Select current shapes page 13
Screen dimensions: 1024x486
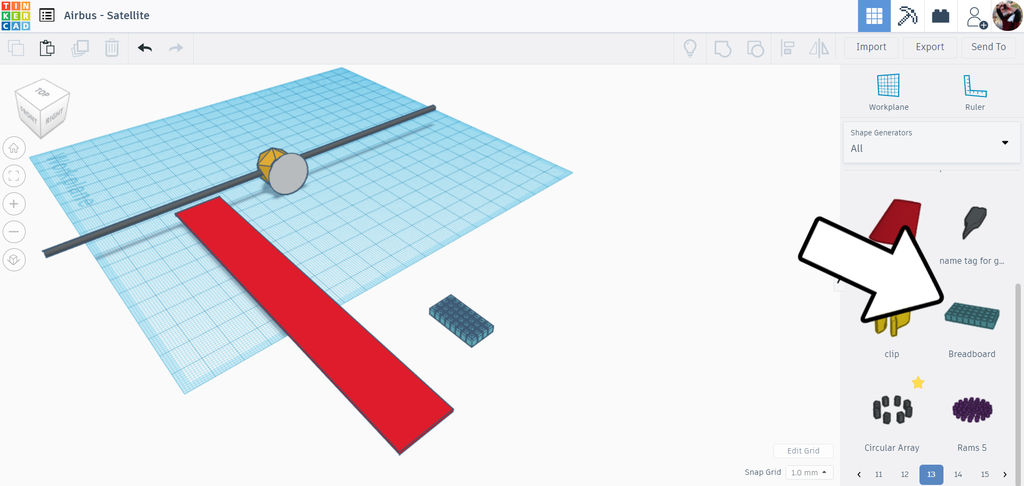931,474
